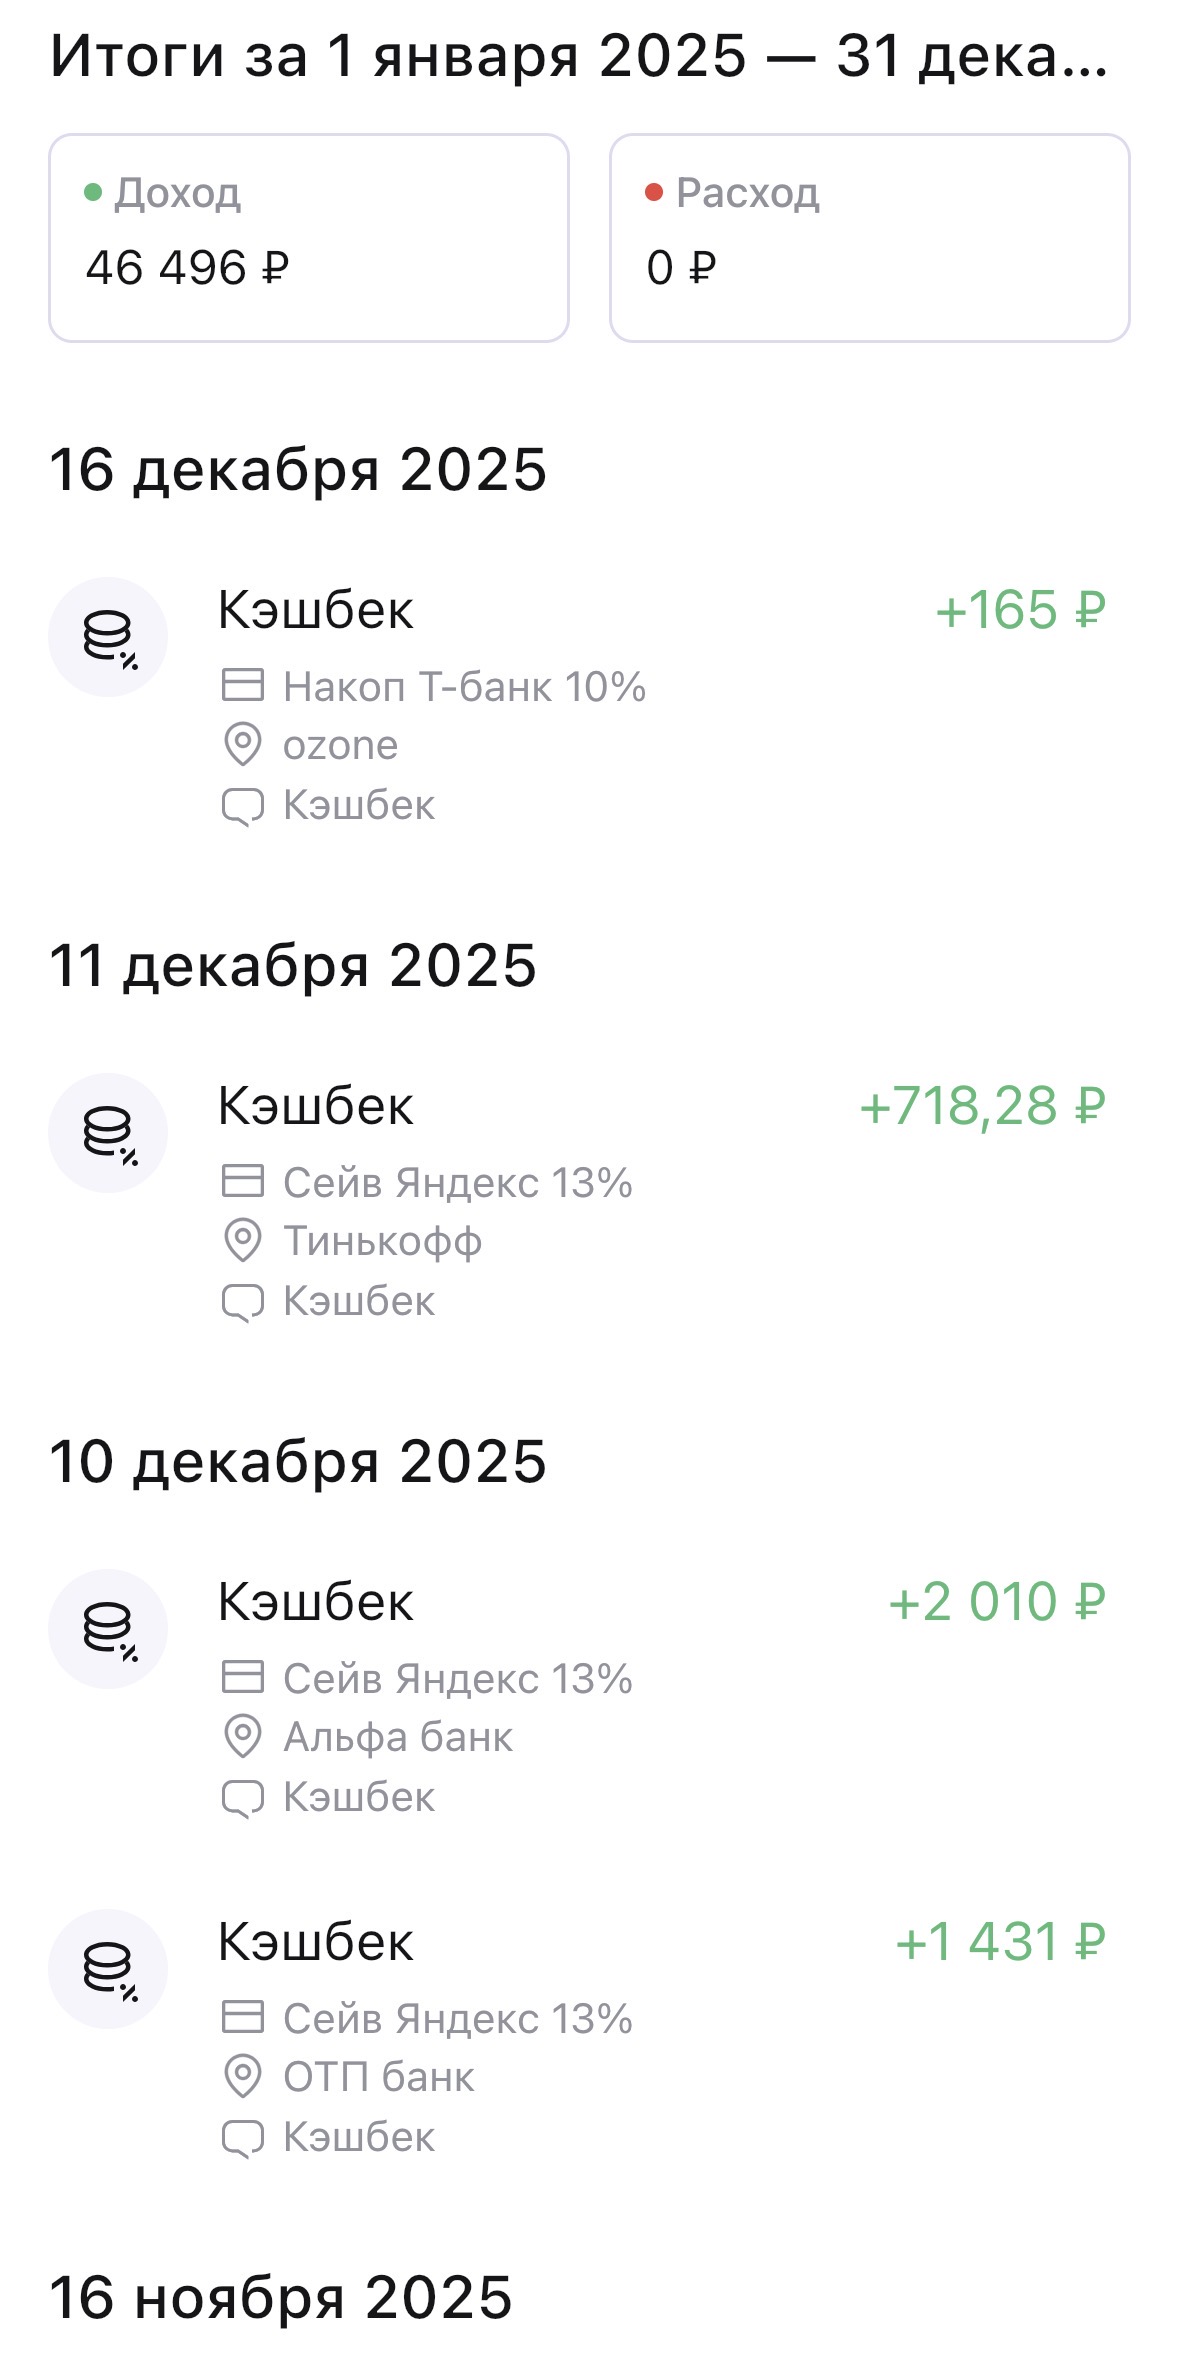Click card icon beside Накоп Т-банк 10%

[242, 686]
